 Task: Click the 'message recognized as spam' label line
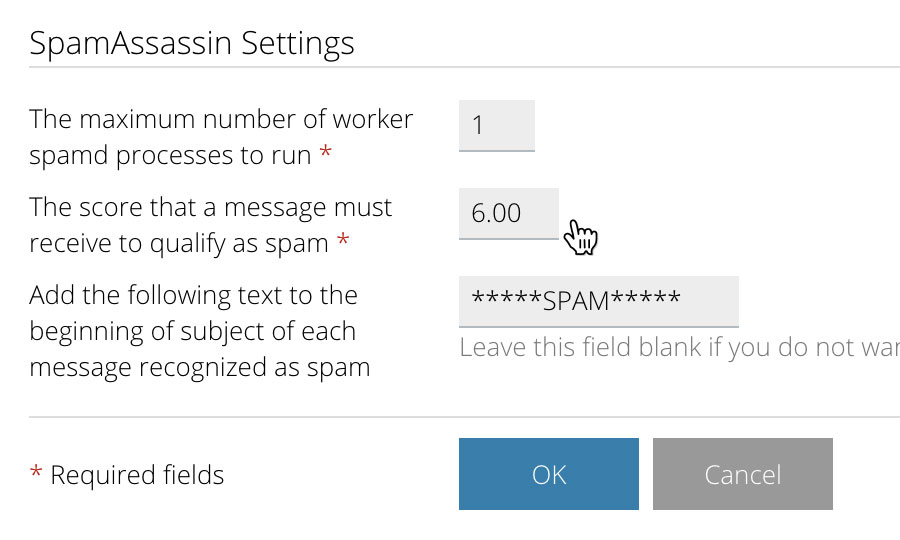point(200,367)
